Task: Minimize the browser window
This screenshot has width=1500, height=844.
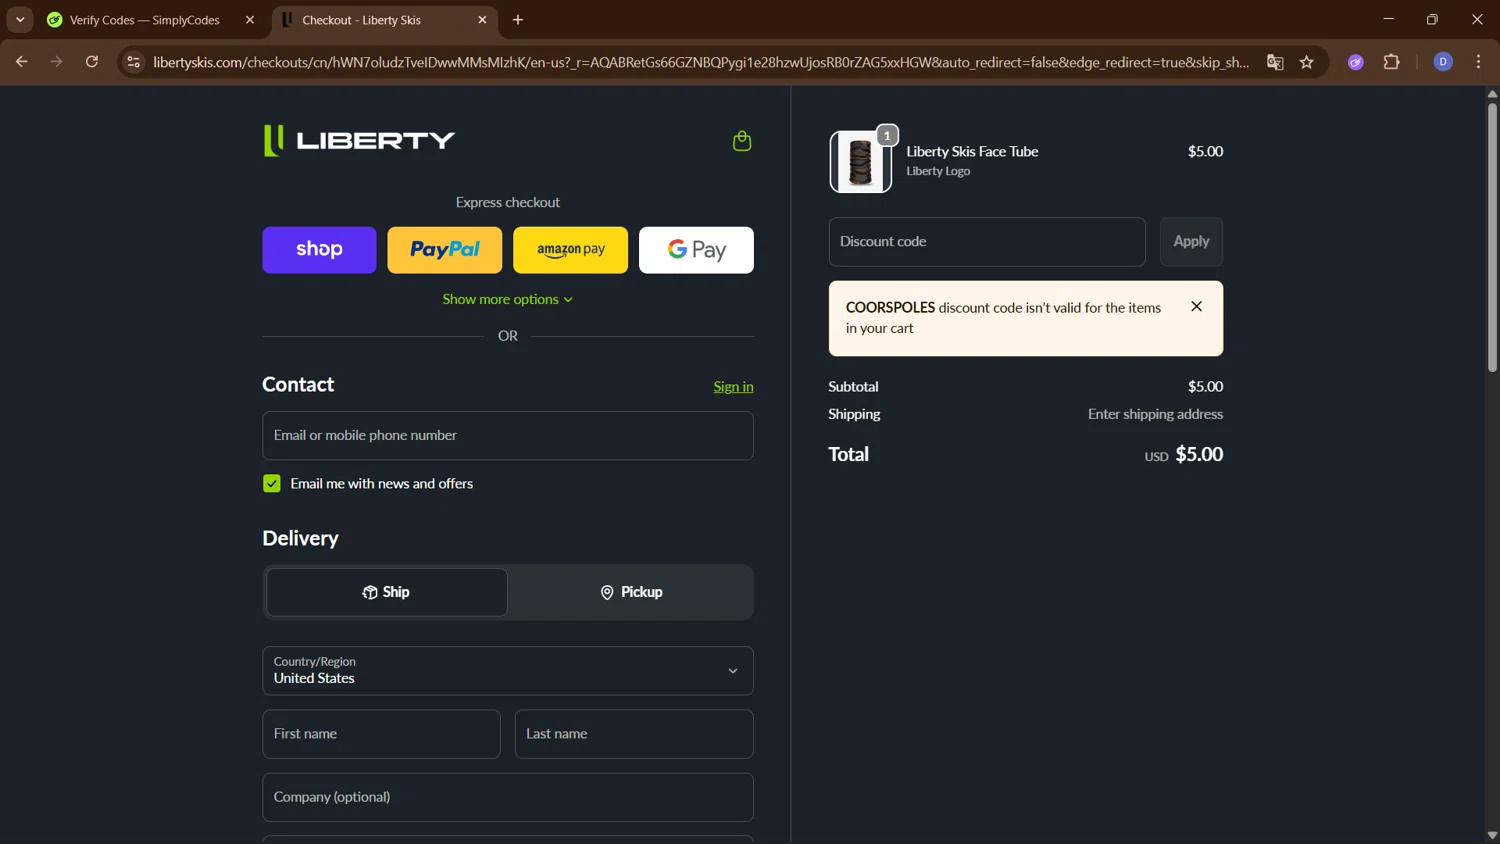Action: click(1388, 19)
